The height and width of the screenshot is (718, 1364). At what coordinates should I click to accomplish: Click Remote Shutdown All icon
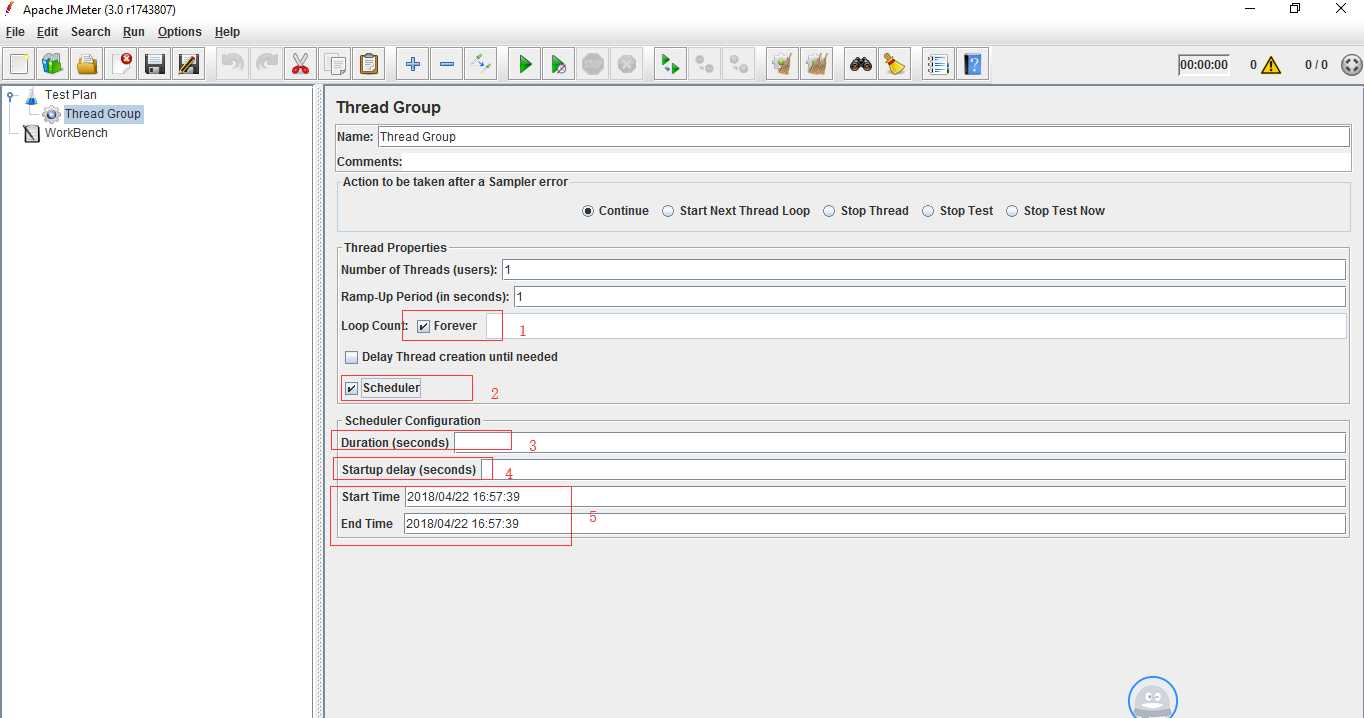738,65
